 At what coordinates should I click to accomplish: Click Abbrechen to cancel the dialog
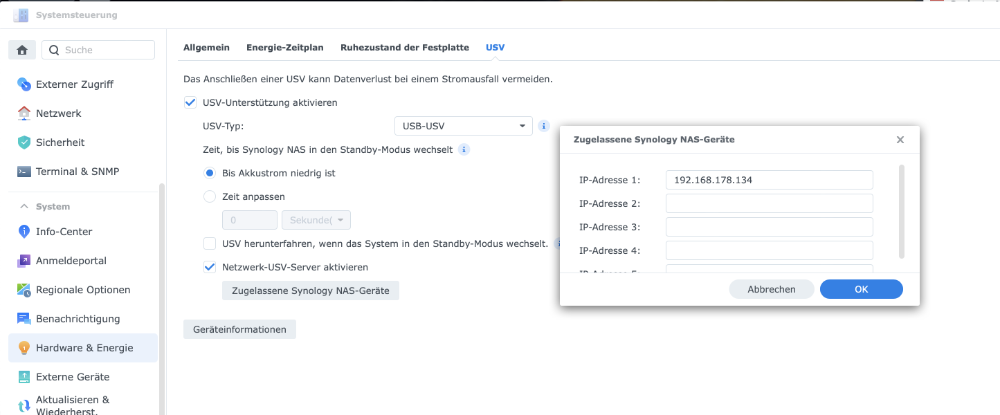(x=771, y=289)
